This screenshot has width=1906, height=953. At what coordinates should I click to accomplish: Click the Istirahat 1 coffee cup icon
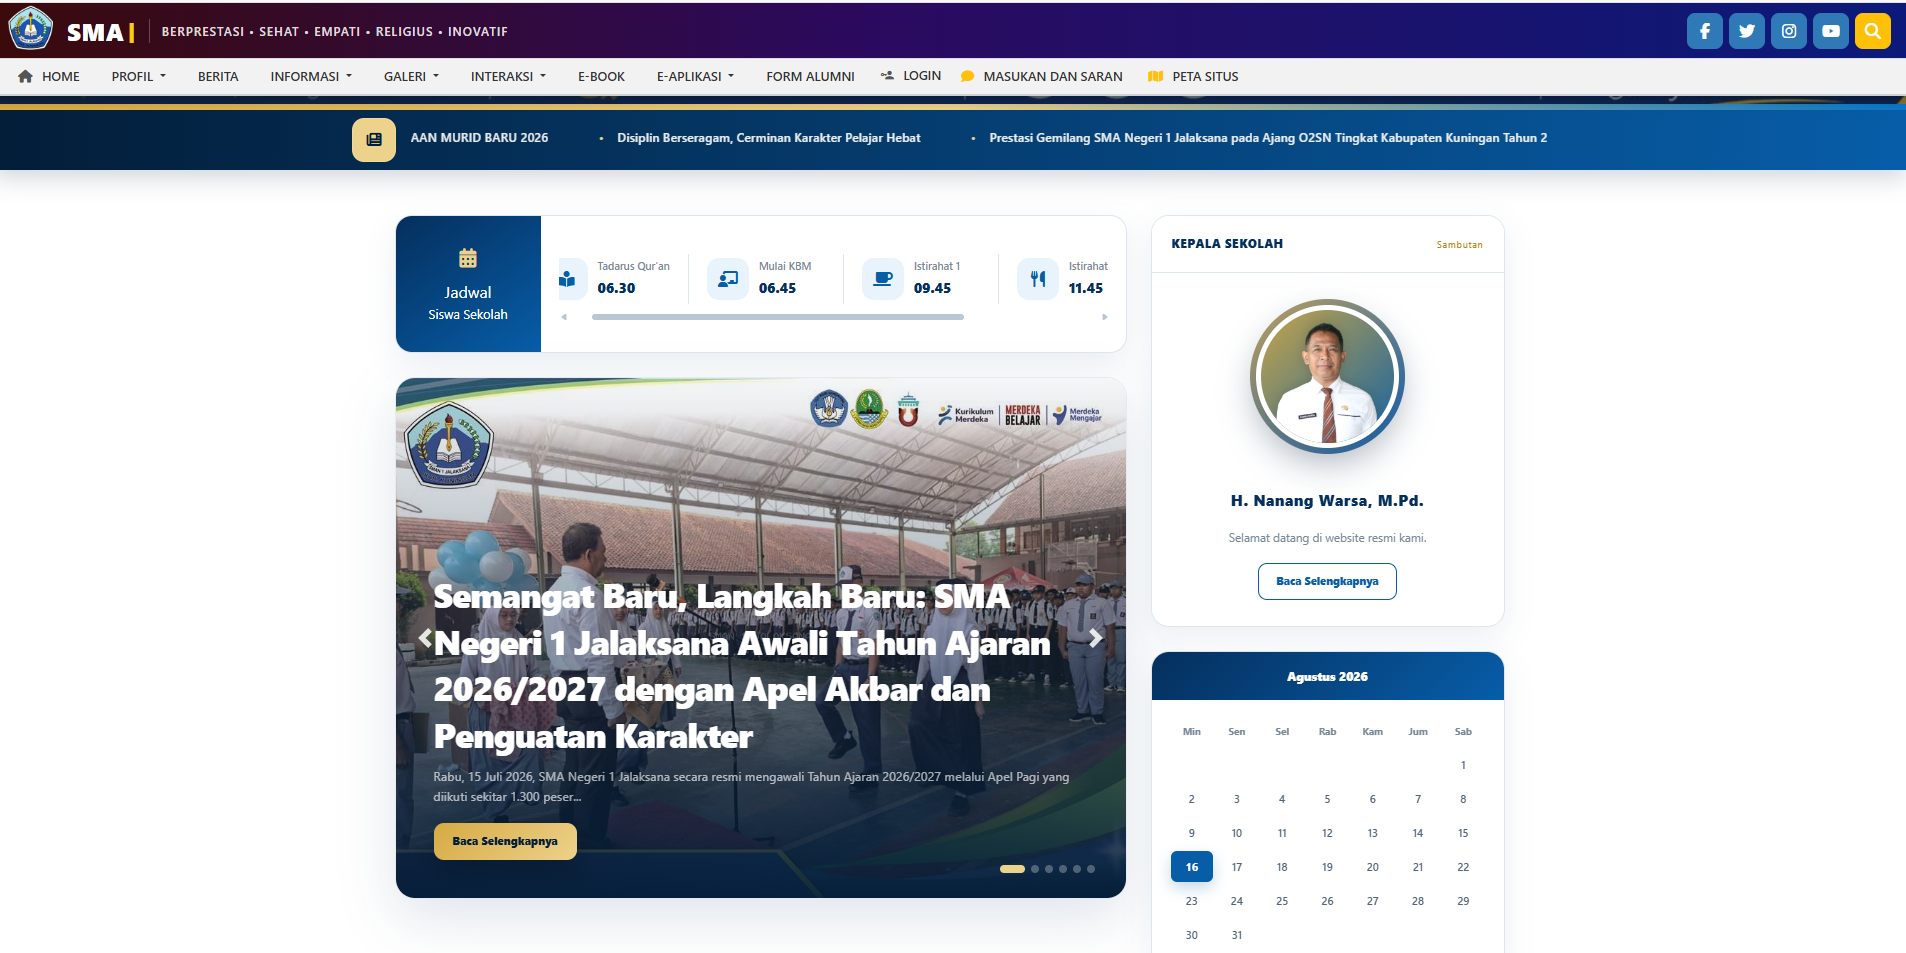(x=883, y=279)
